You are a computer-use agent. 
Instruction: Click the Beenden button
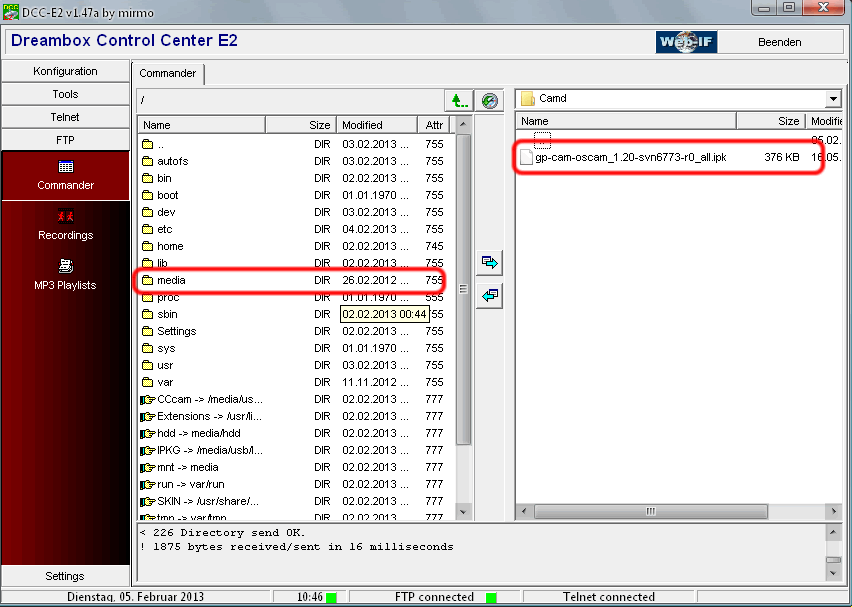780,42
